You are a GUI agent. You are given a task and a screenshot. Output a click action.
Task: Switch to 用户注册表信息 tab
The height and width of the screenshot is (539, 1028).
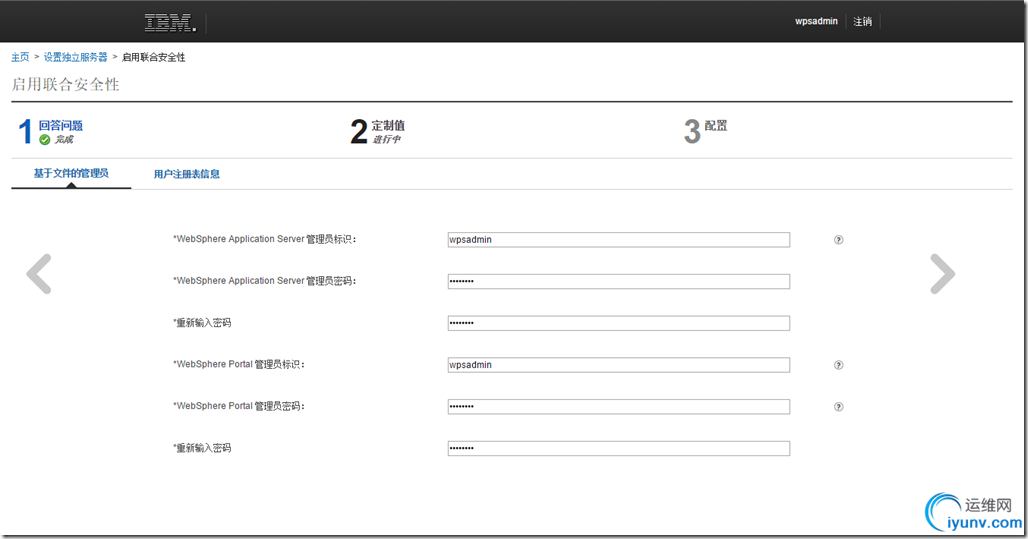pyautogui.click(x=187, y=174)
